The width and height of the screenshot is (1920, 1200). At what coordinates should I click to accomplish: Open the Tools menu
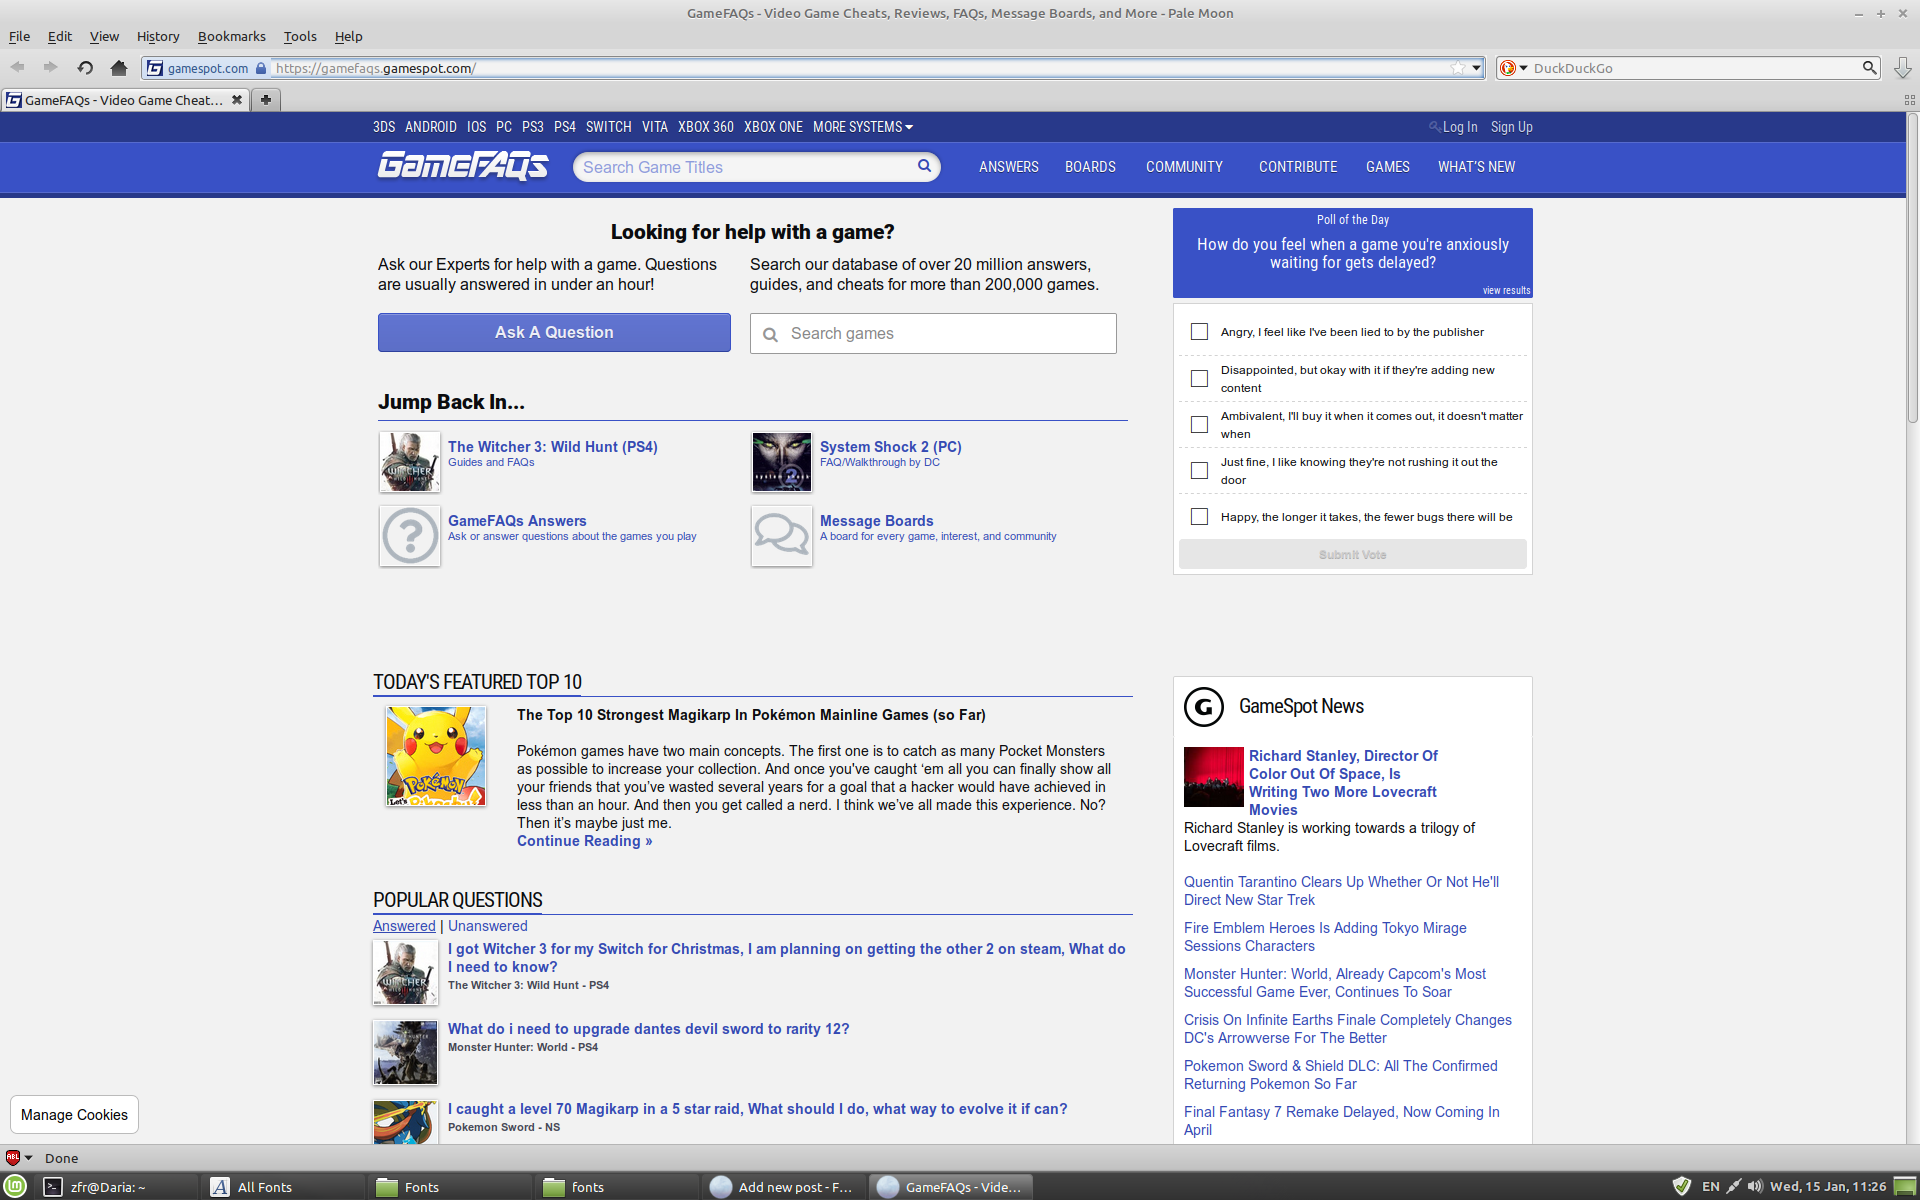300,37
